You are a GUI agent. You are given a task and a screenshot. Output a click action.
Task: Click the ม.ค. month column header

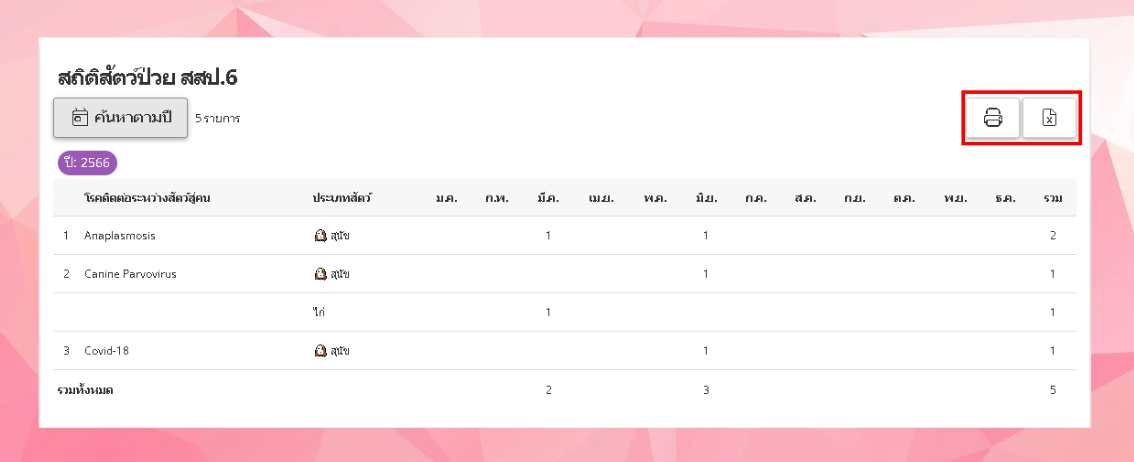point(446,198)
